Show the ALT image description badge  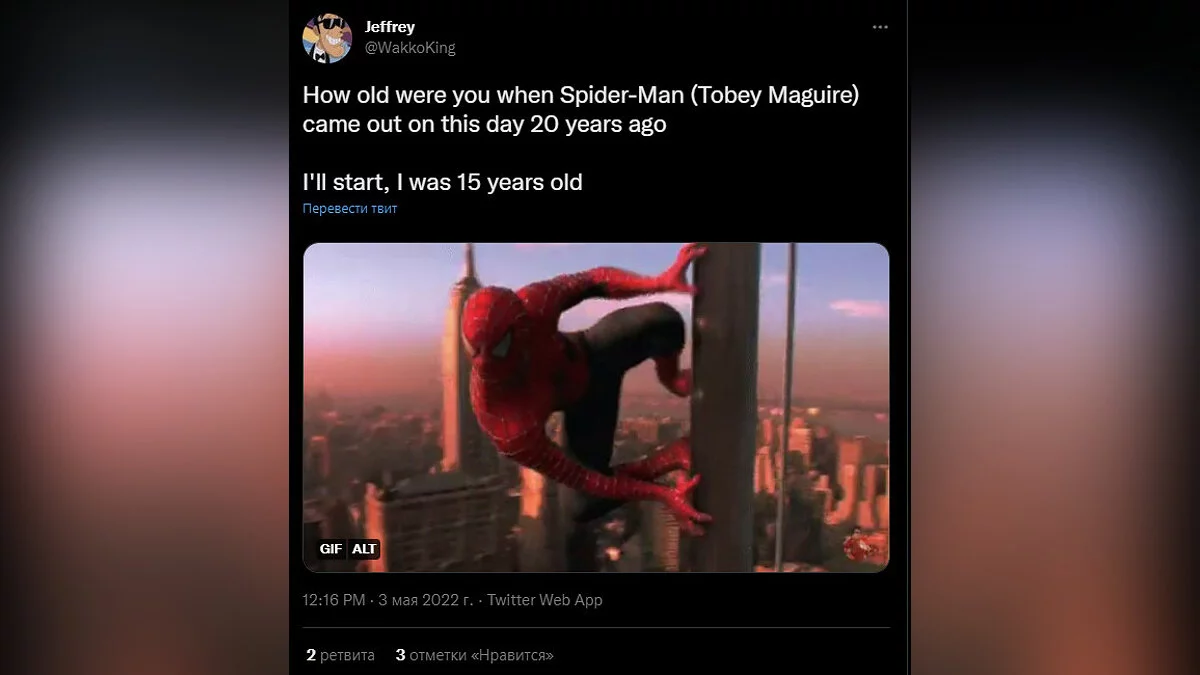[x=364, y=549]
